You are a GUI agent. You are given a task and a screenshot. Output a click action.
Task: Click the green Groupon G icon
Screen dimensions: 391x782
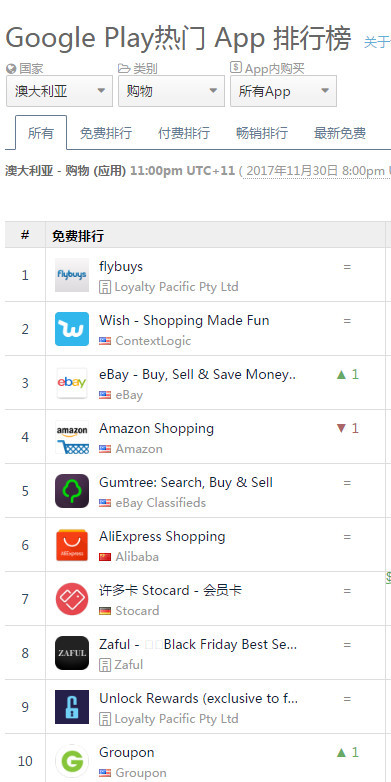tap(72, 761)
